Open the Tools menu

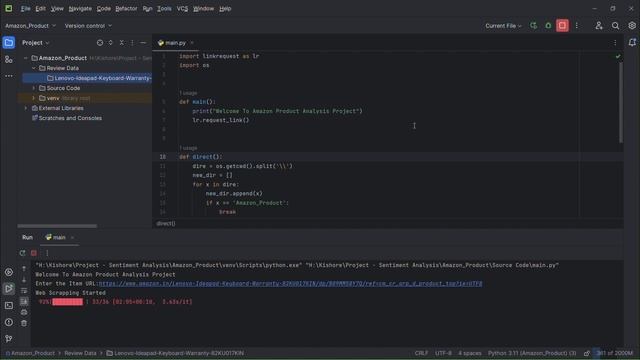(x=164, y=8)
